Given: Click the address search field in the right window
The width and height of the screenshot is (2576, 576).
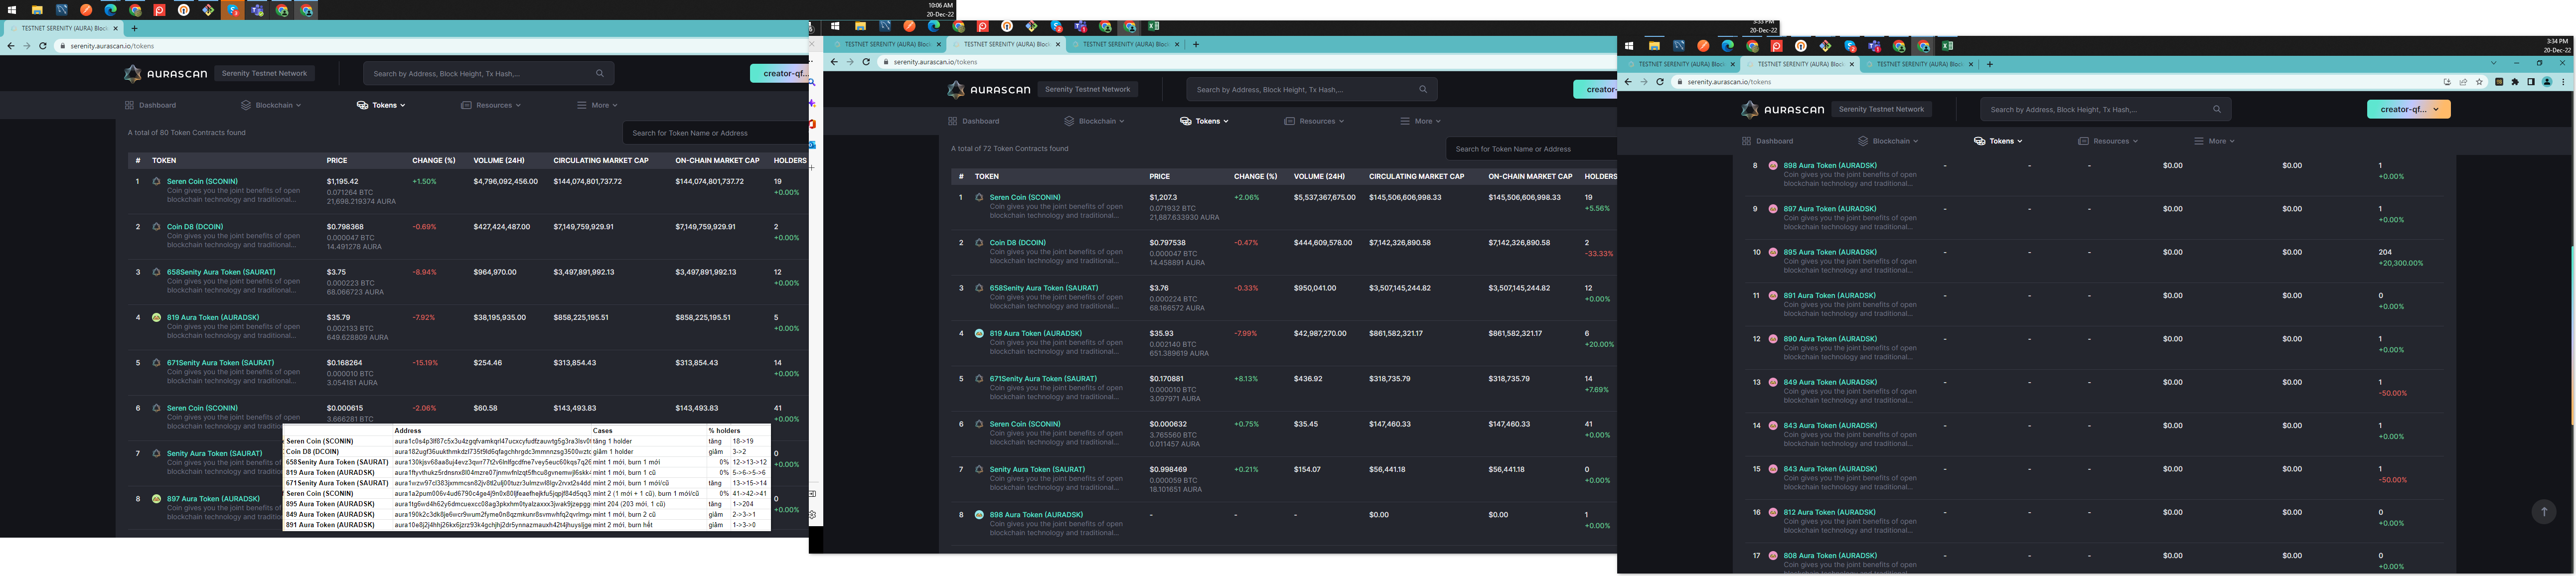Looking at the screenshot, I should click(2105, 109).
